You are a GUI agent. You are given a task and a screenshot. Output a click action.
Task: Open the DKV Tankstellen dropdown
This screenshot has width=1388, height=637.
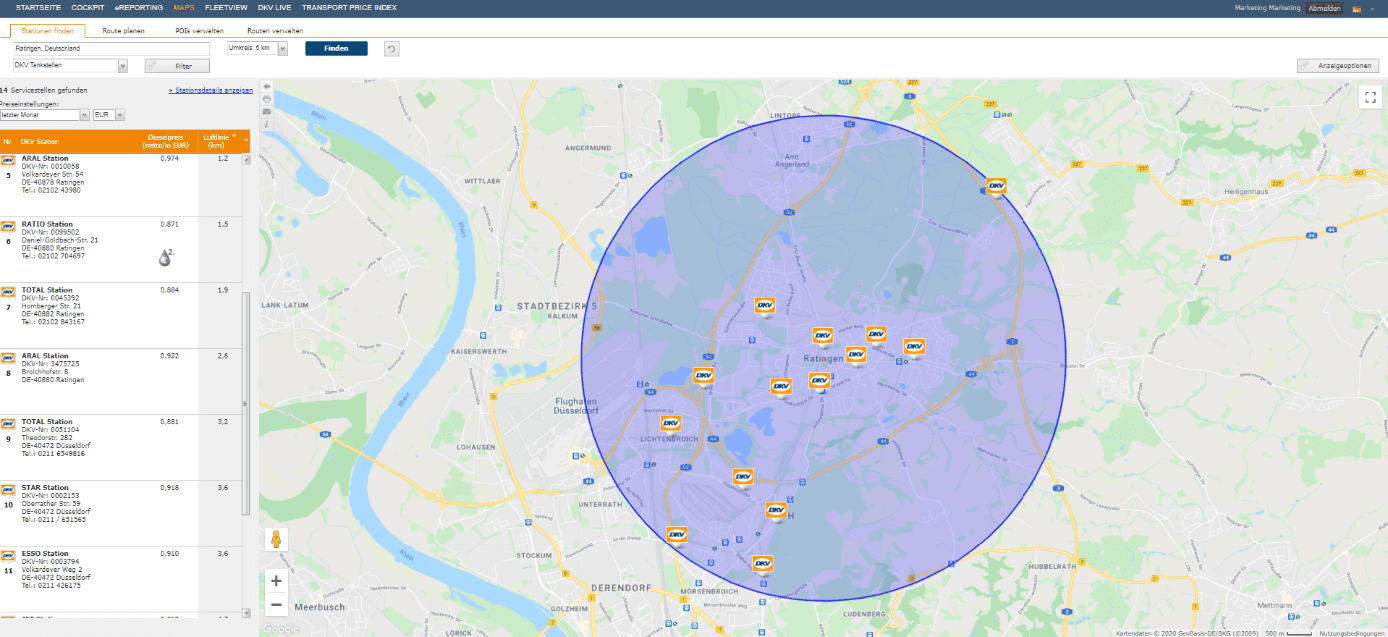(123, 66)
